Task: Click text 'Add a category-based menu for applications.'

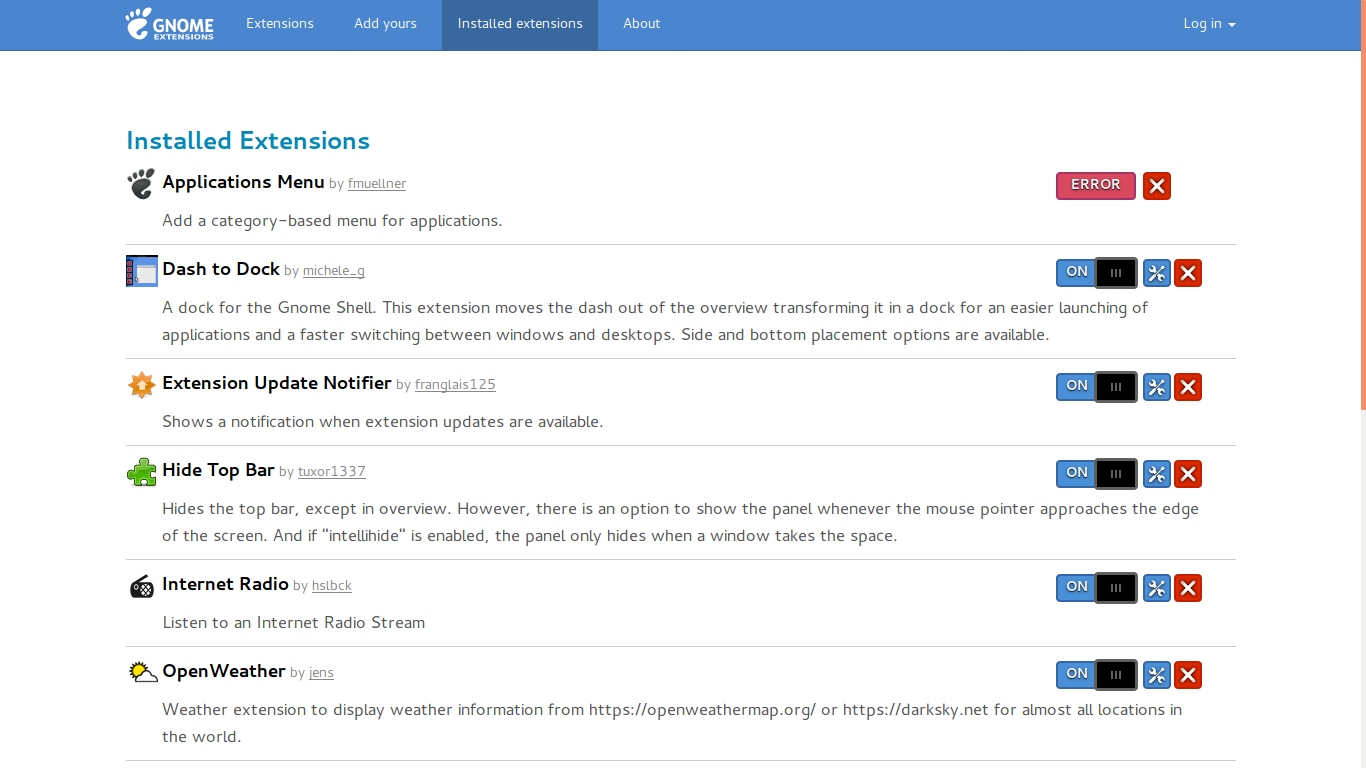Action: pyautogui.click(x=332, y=220)
